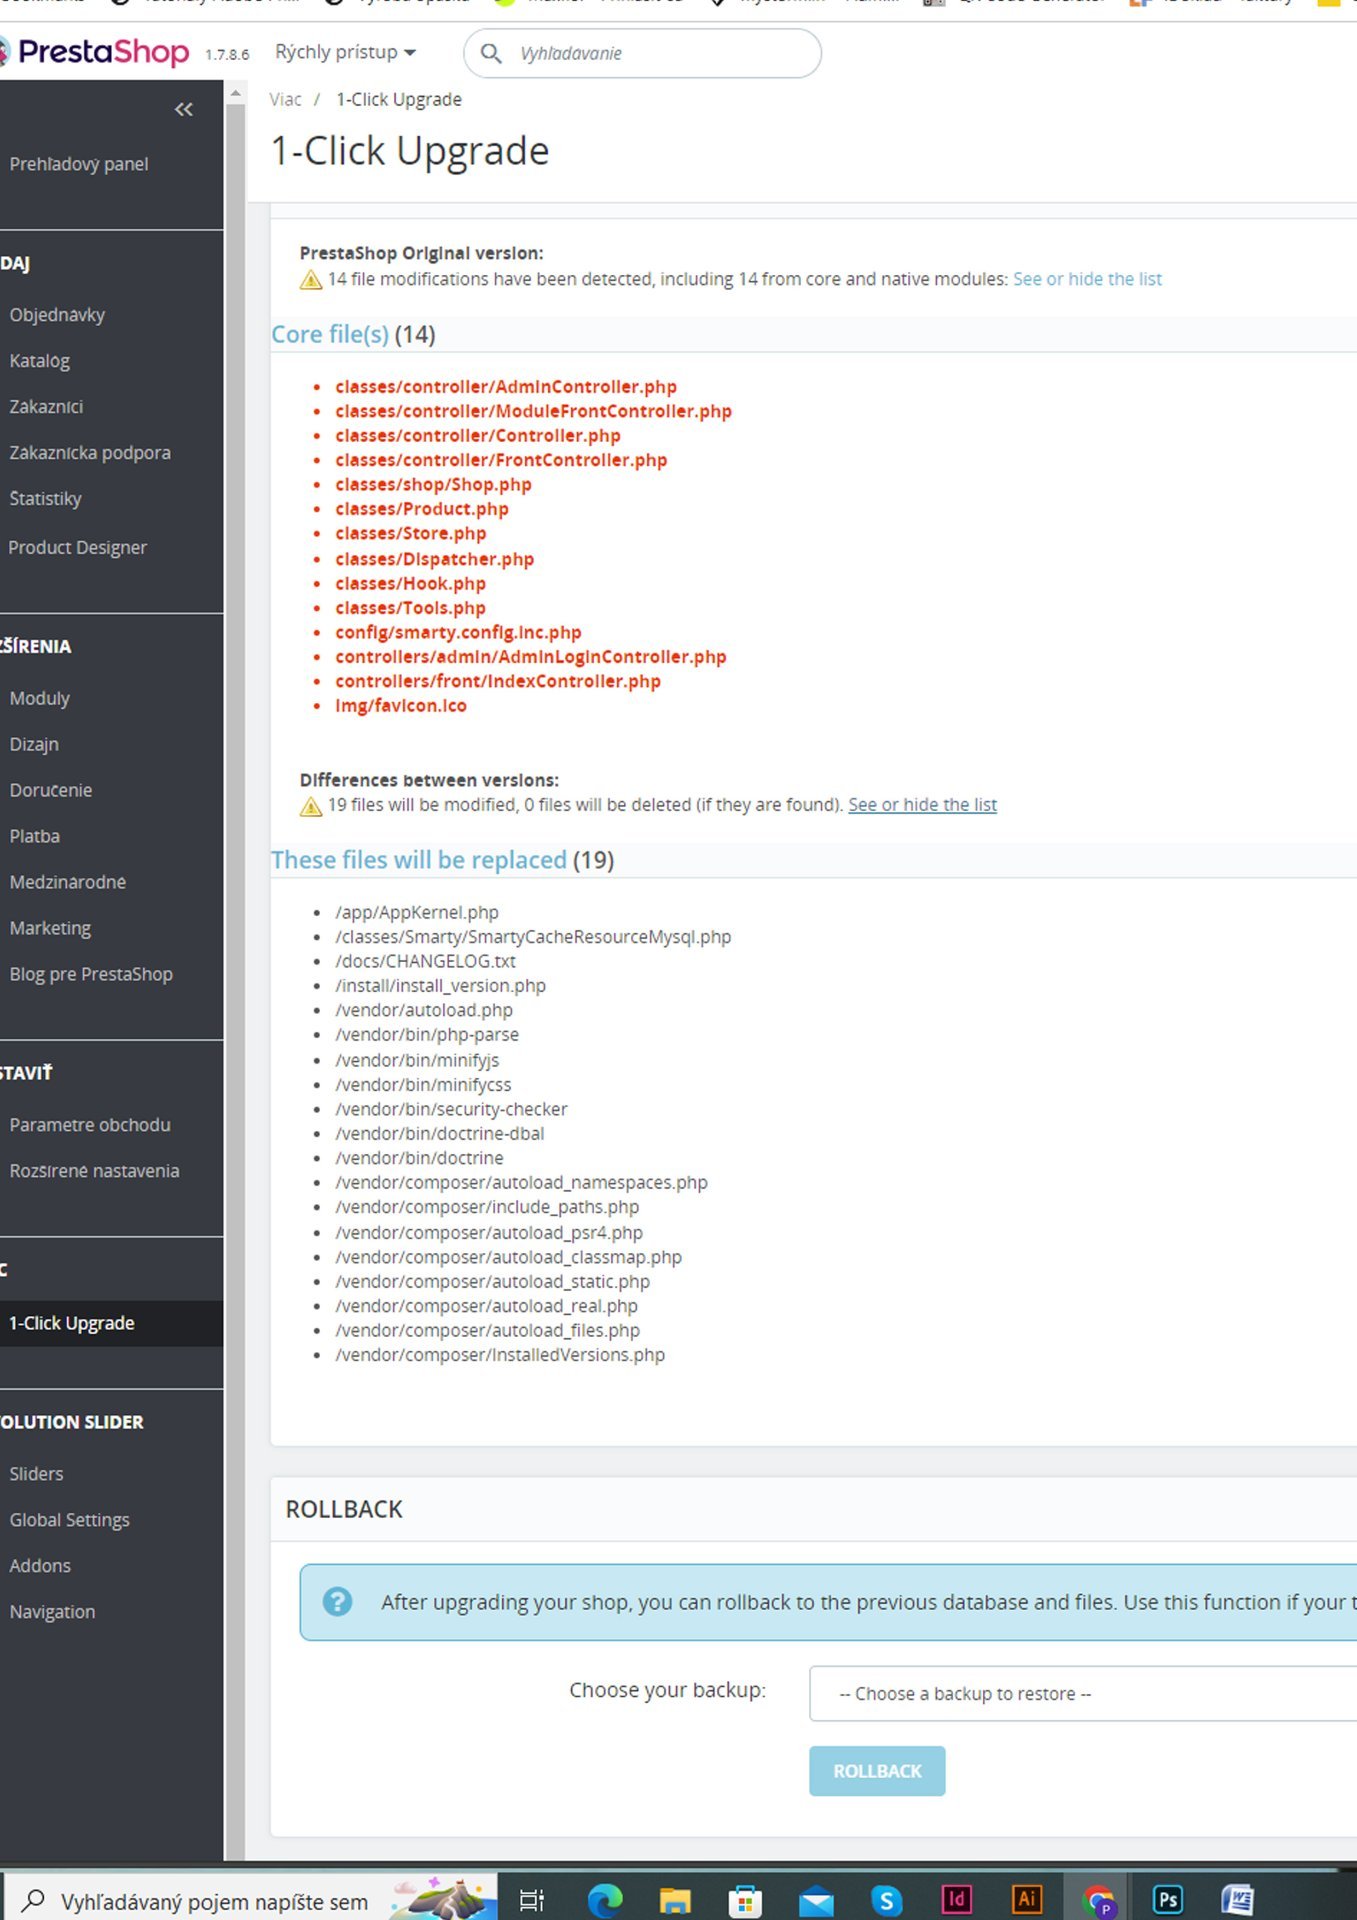Click the ROLLBACK button
This screenshot has height=1920, width=1357.
[877, 1771]
